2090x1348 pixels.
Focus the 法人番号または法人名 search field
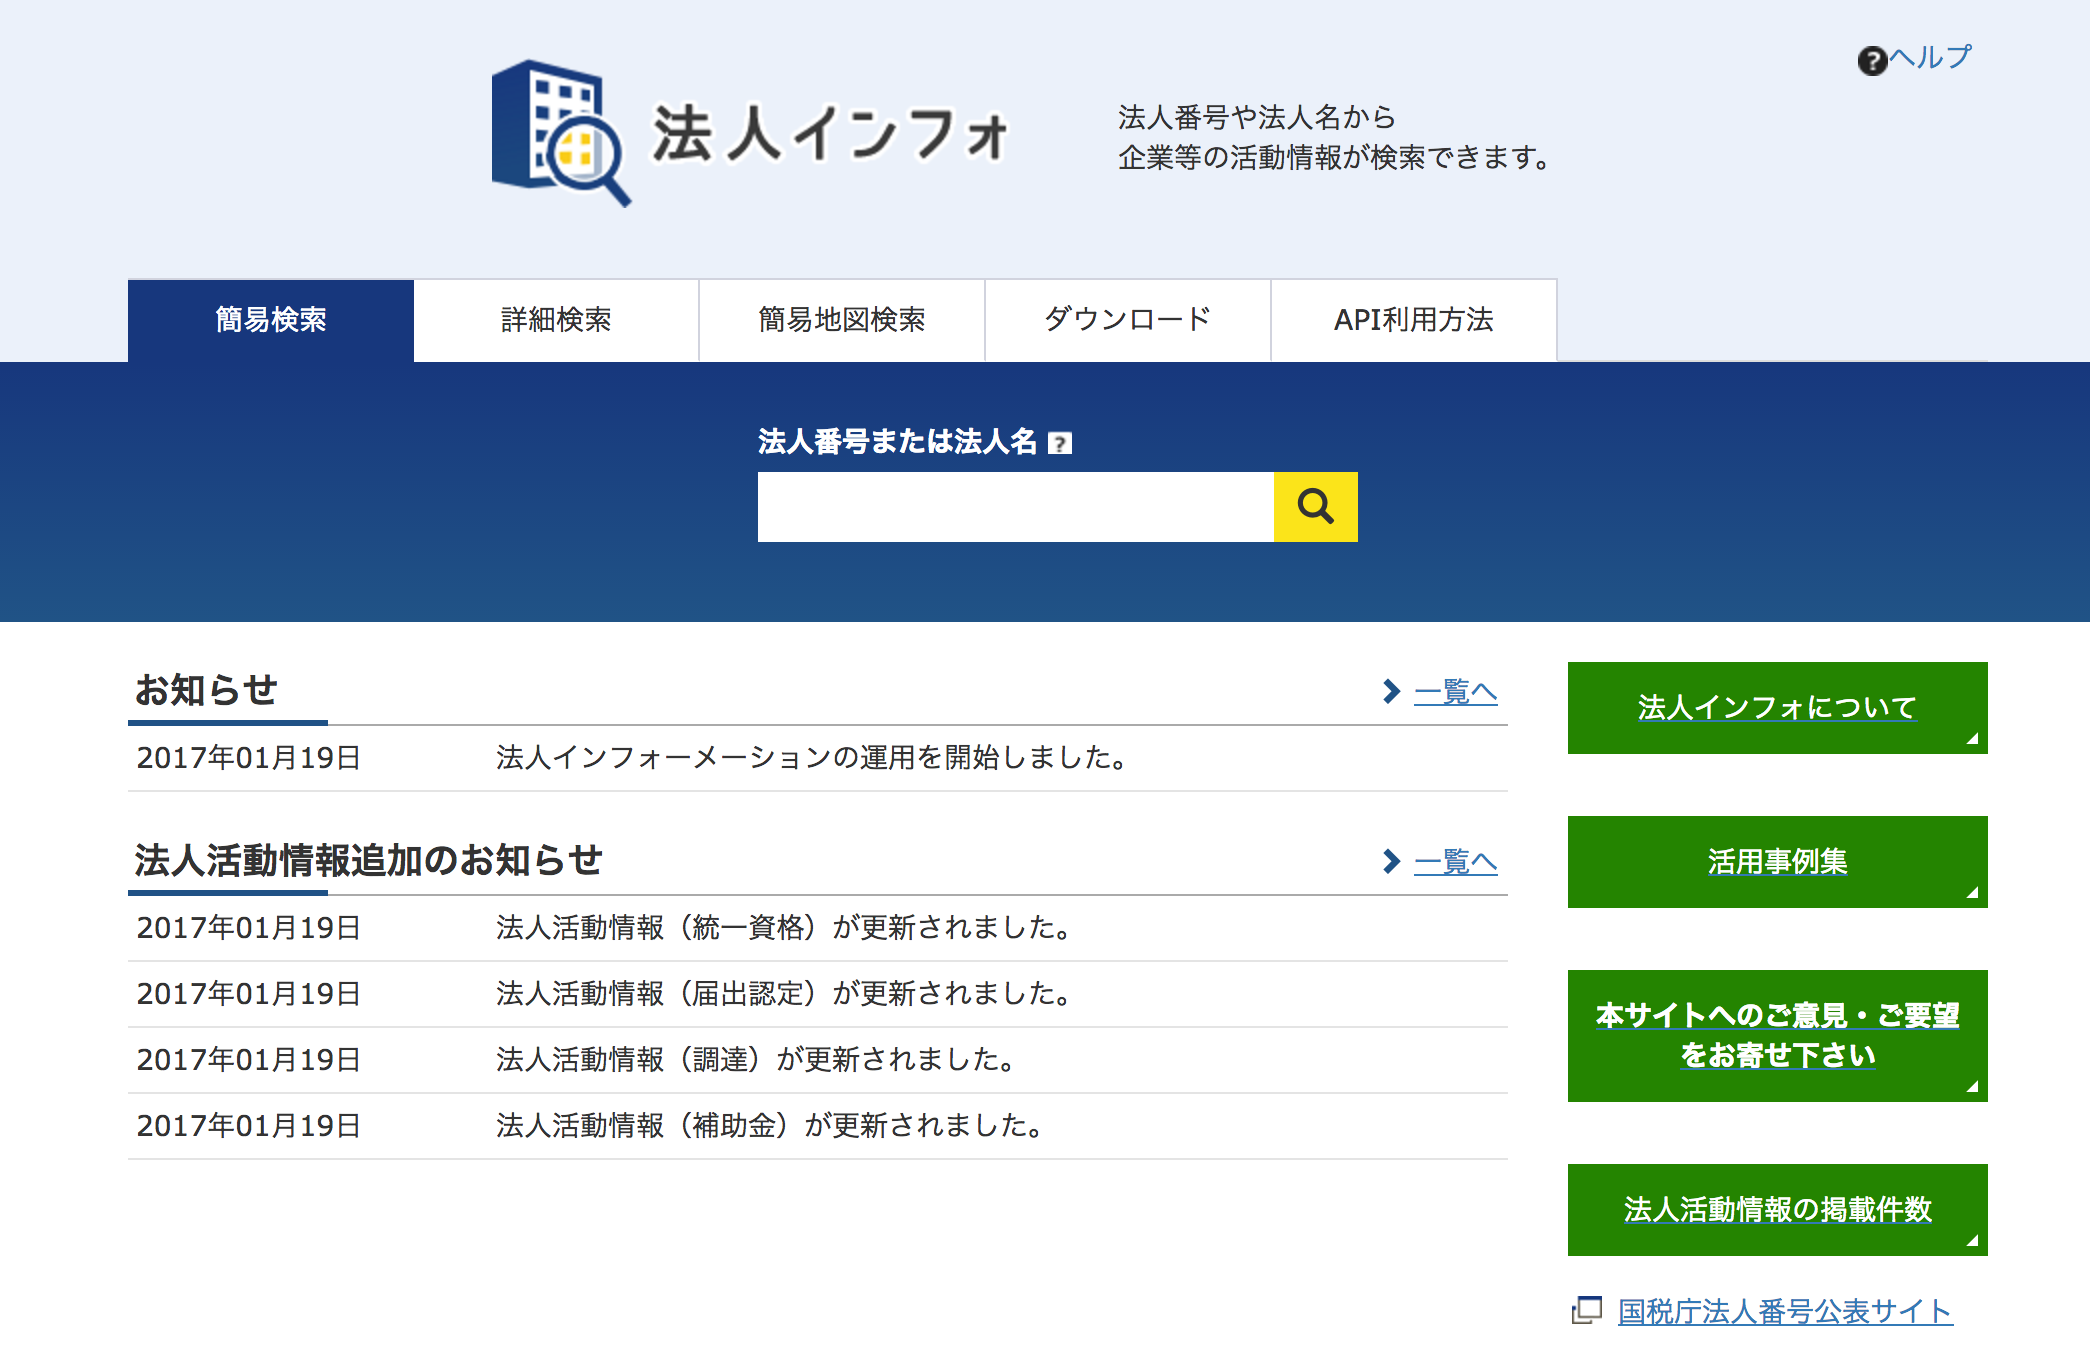point(1016,507)
